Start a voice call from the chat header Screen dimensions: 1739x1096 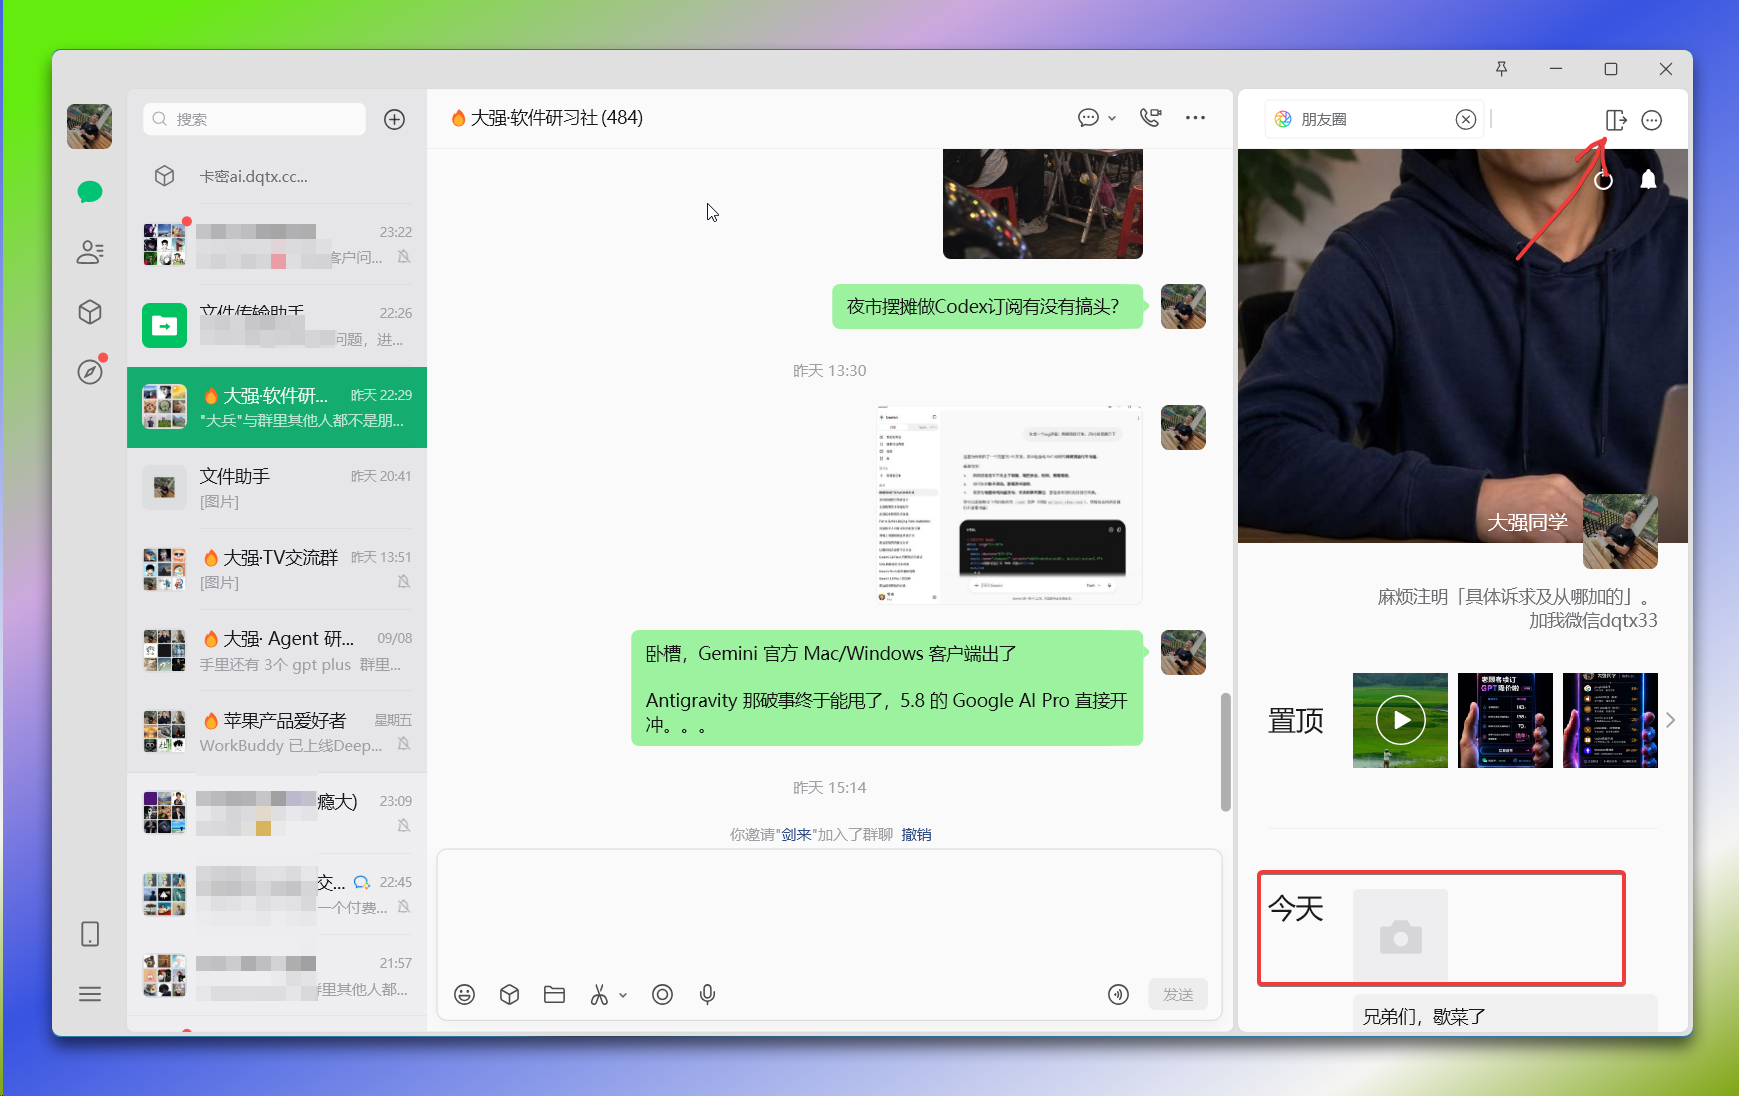(x=1151, y=117)
